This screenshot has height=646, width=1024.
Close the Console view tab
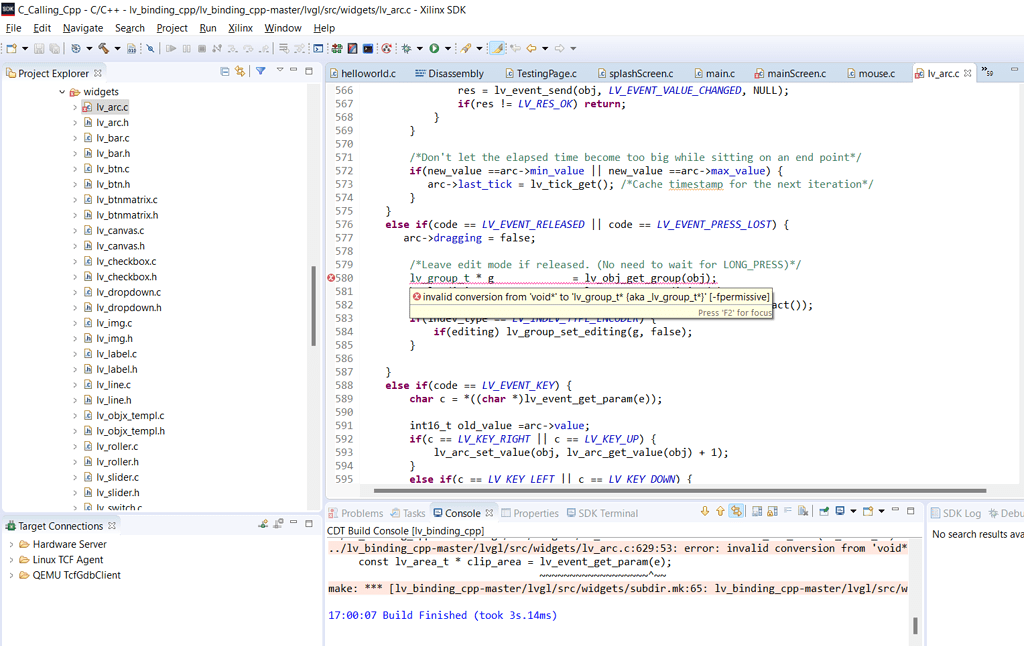click(x=489, y=513)
